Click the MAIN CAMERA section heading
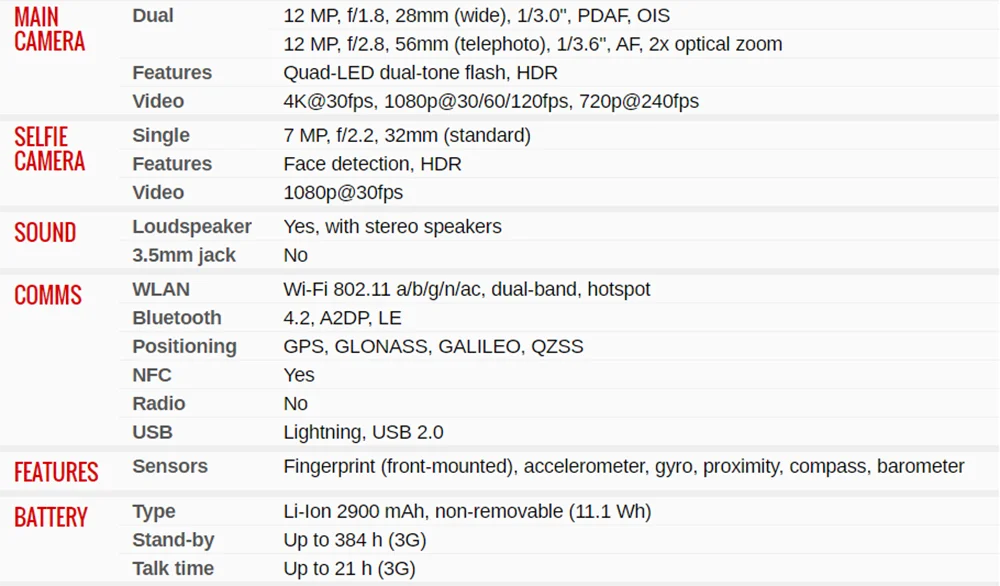Screen dimensions: 1000x586 49,29
